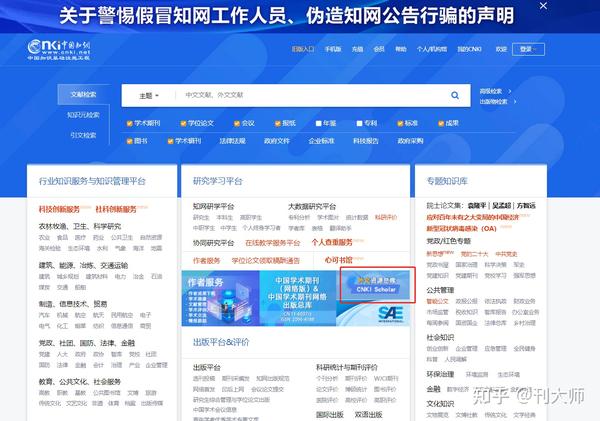Open 新型冠状病毒感染 (OA) link

[x=461, y=228]
